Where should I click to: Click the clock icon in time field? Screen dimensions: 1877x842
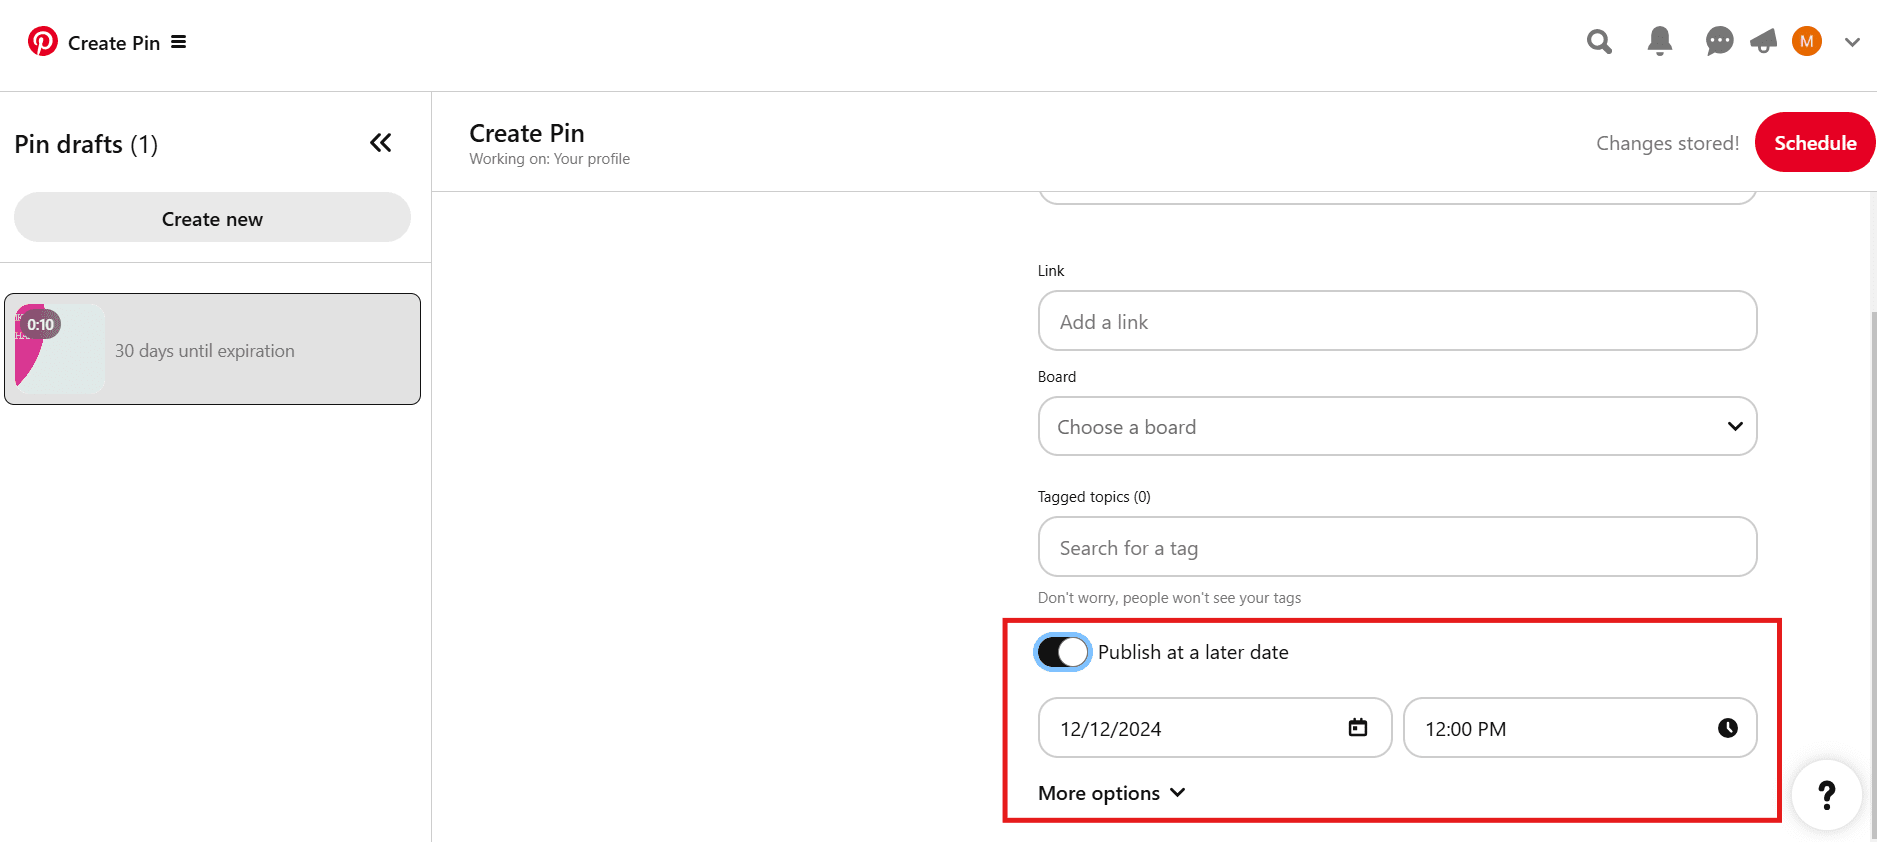pyautogui.click(x=1727, y=728)
